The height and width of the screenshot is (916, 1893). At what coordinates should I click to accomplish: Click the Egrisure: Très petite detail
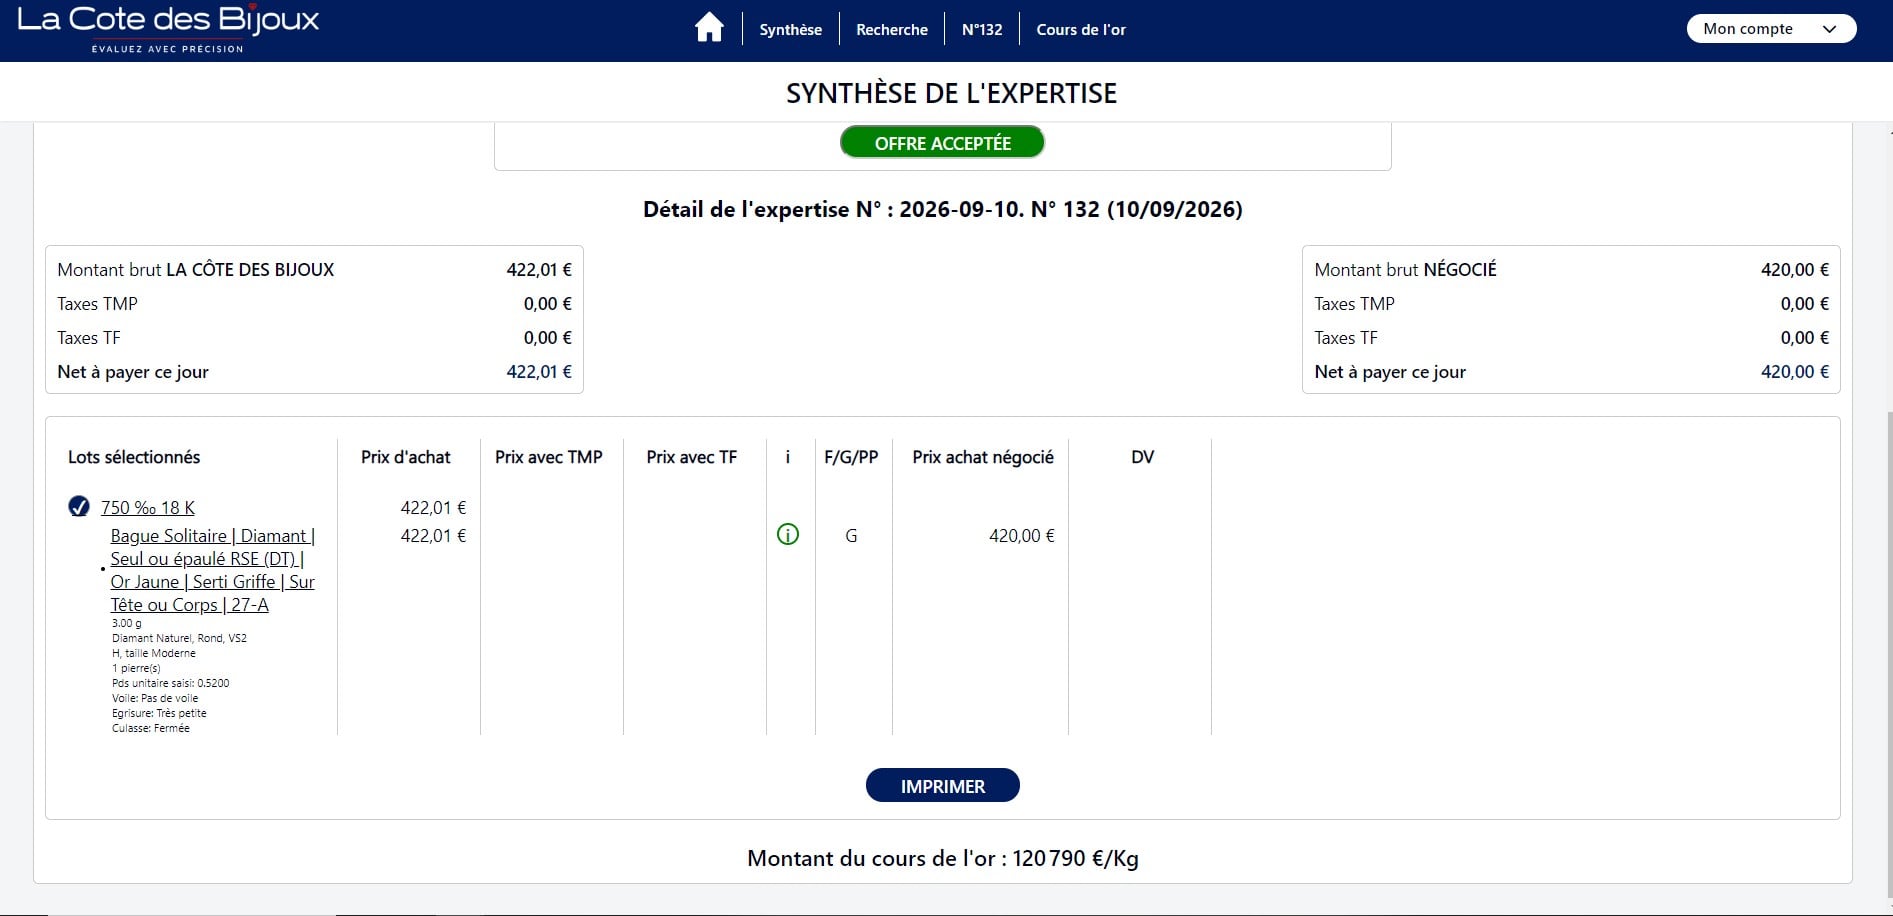point(159,713)
